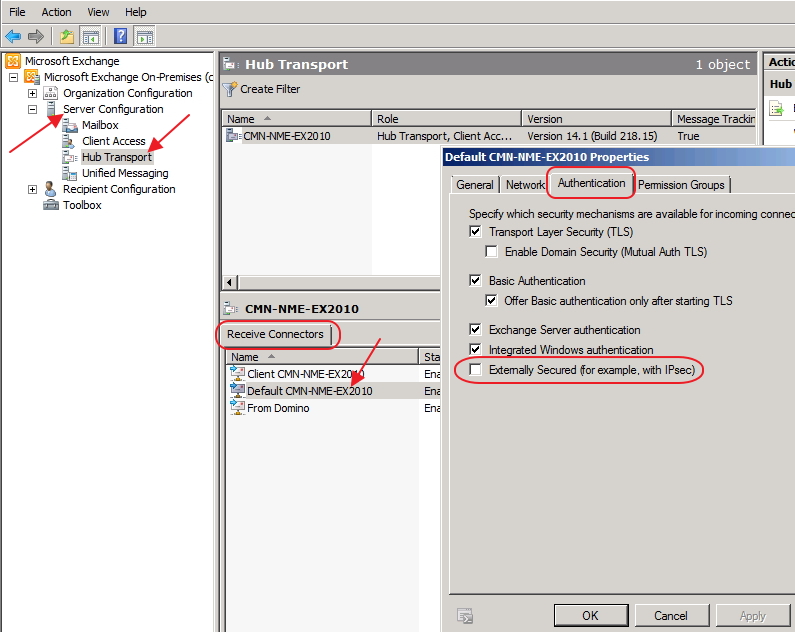Toggle the console tree pane toolbar icon
The image size is (795, 632).
(x=91, y=36)
